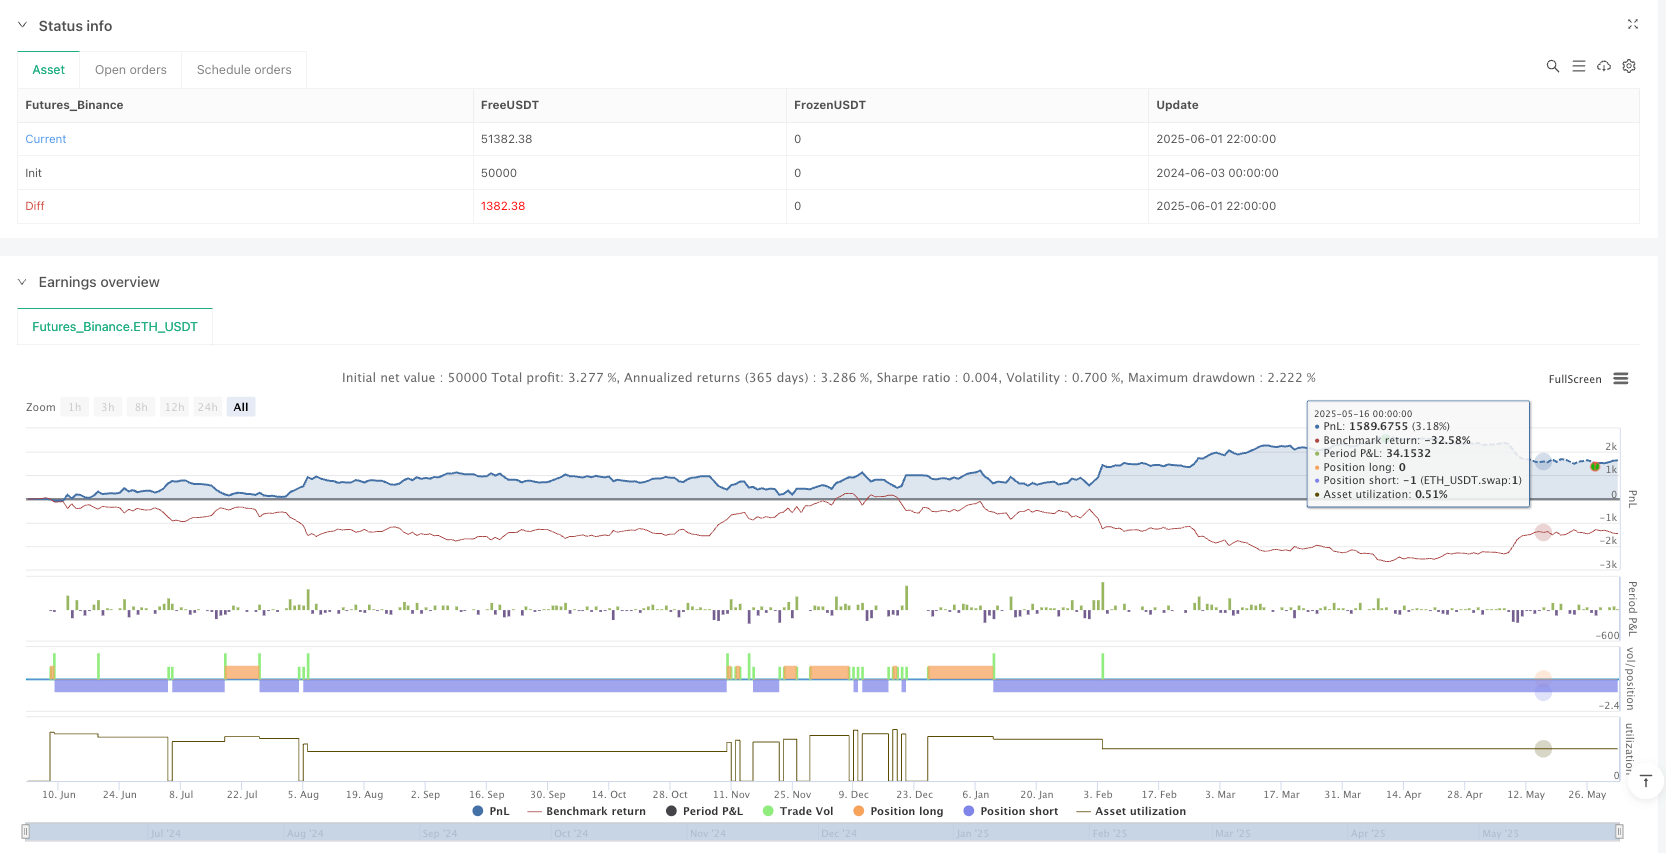Click the scroll-to-top arrow button
The image size is (1666, 853).
(1645, 781)
